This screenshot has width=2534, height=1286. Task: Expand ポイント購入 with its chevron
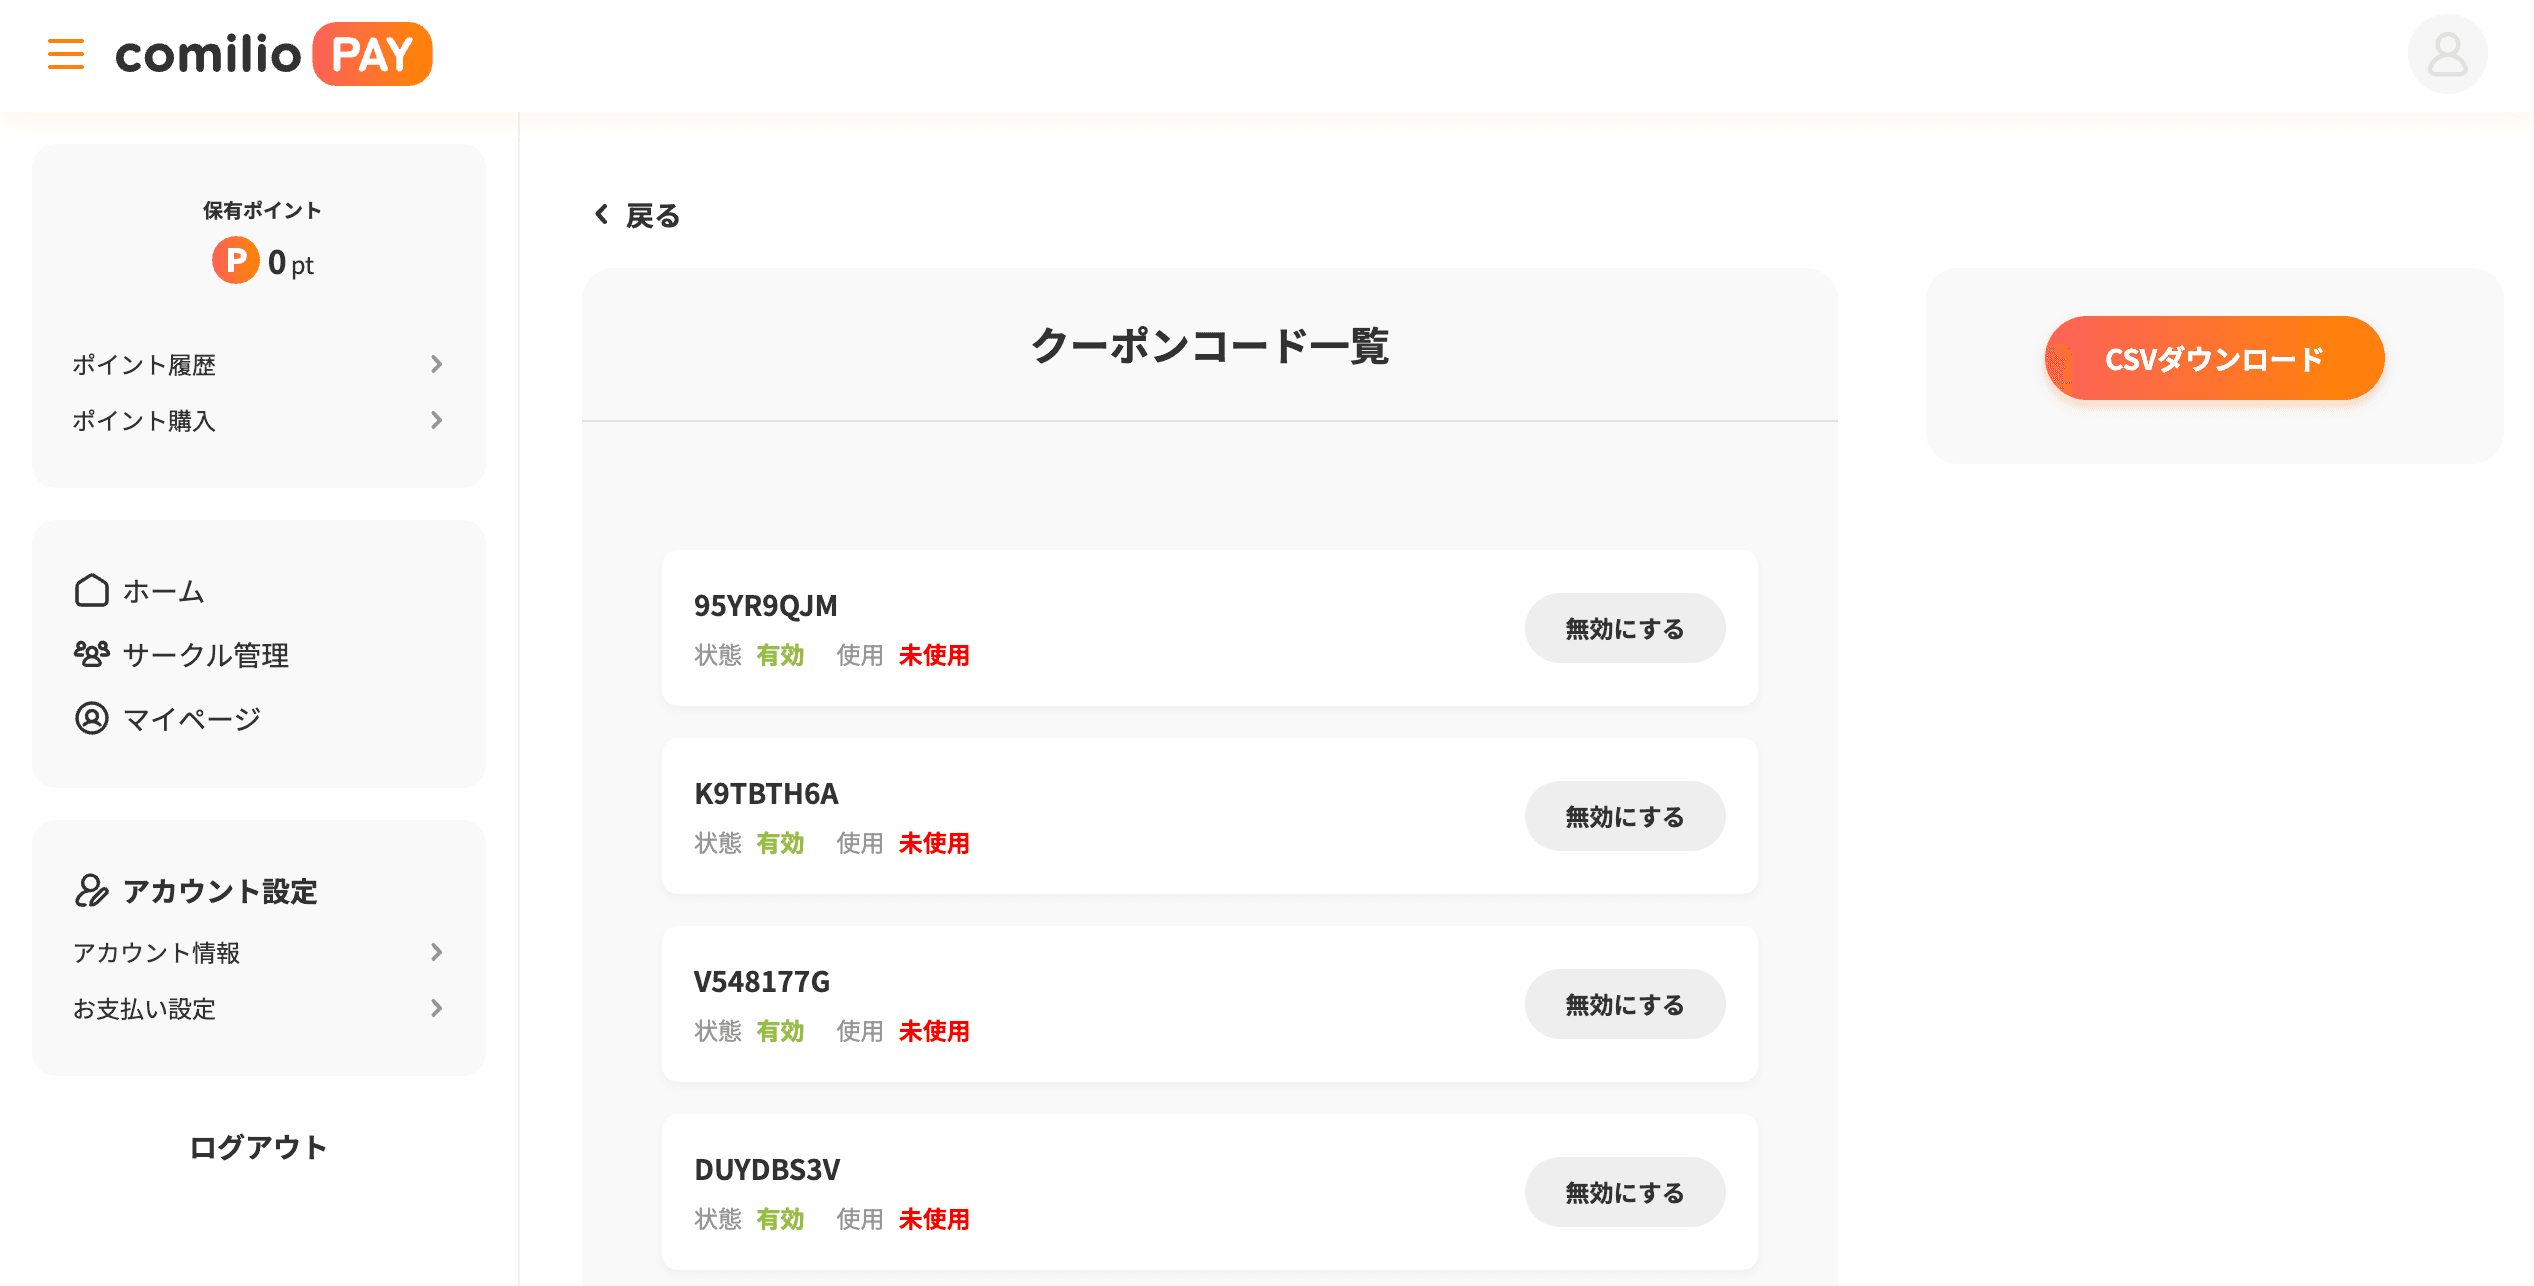click(x=437, y=421)
